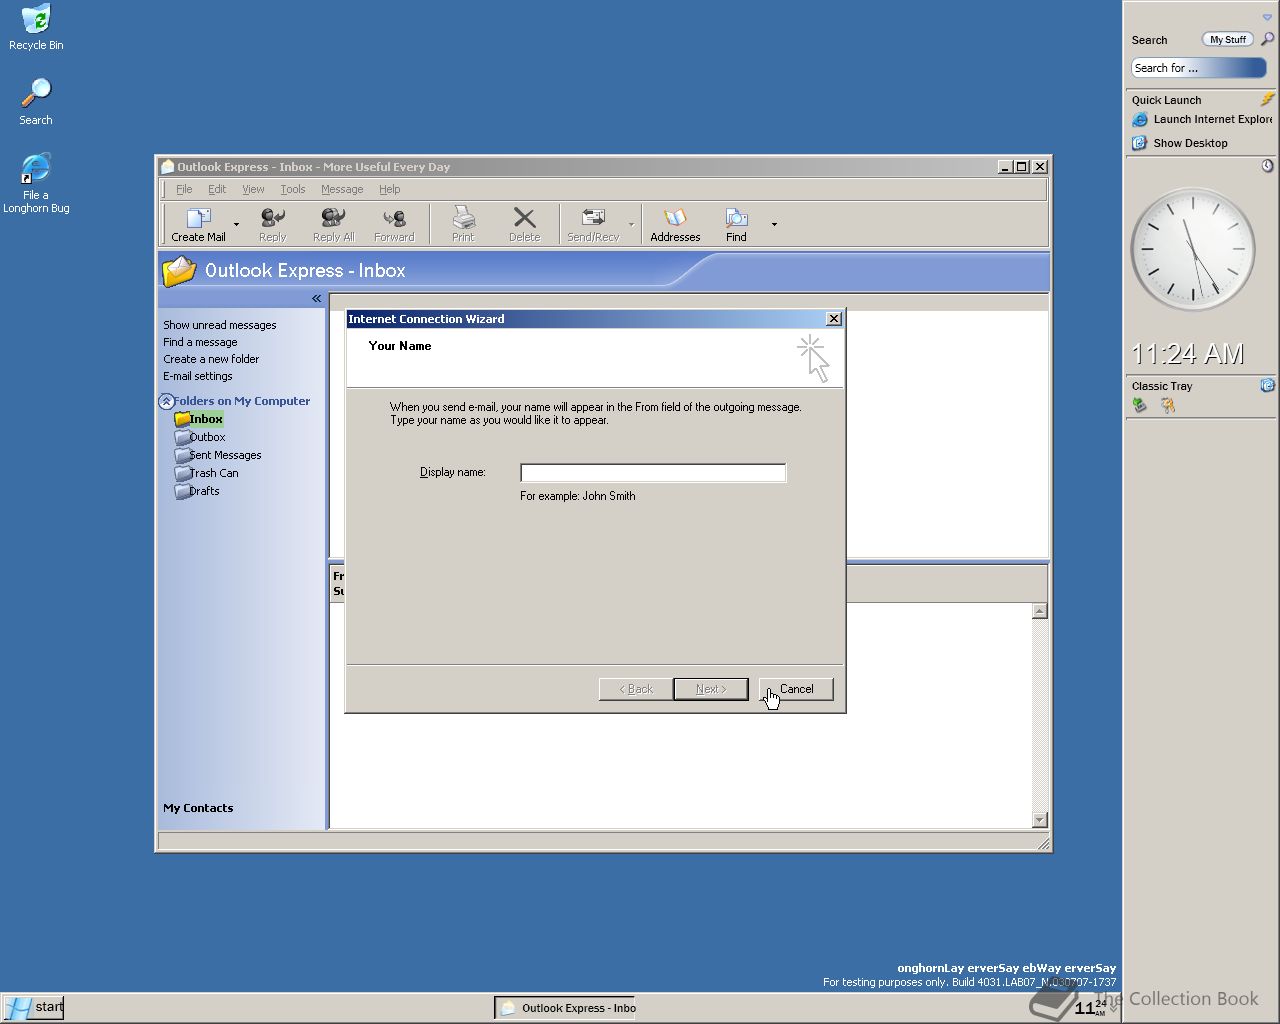Open the File menu

click(184, 189)
